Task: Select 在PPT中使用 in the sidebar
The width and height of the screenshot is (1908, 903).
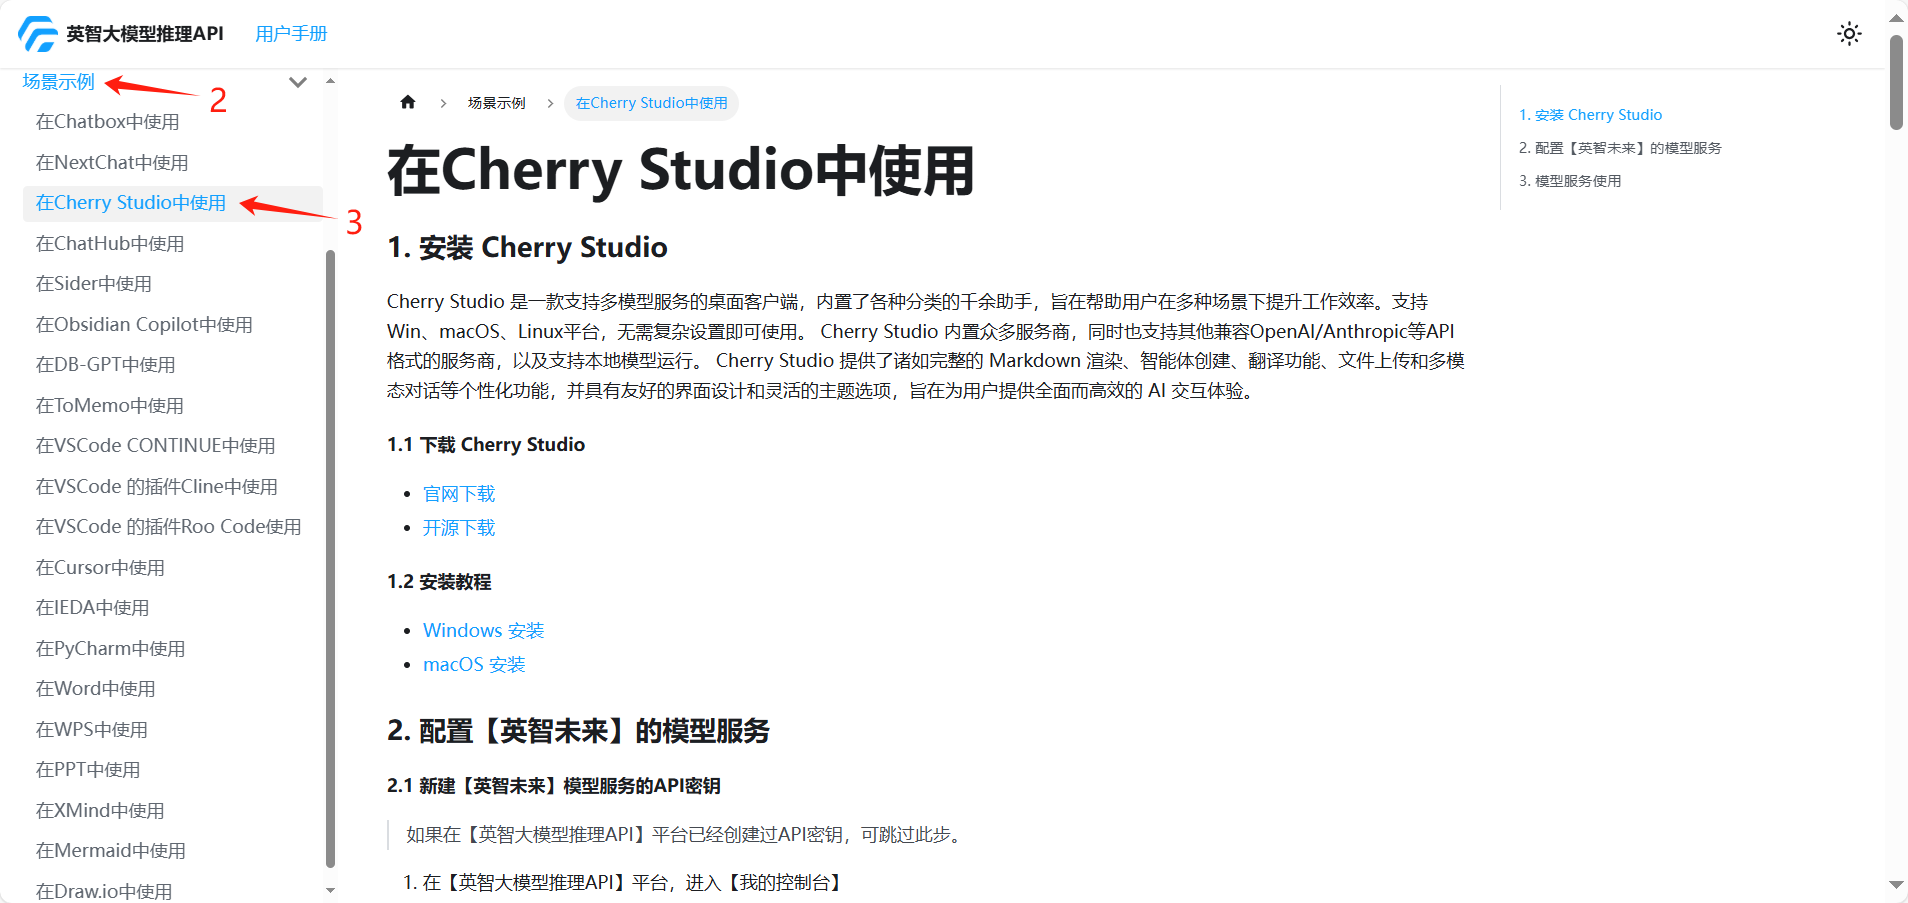Action: pos(88,770)
